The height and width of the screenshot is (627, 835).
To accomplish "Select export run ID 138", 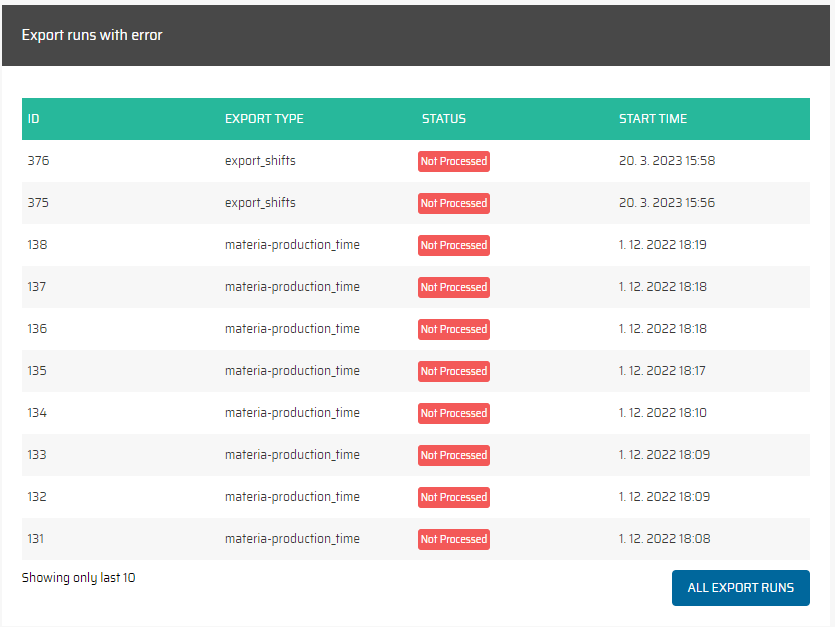I will (x=38, y=245).
